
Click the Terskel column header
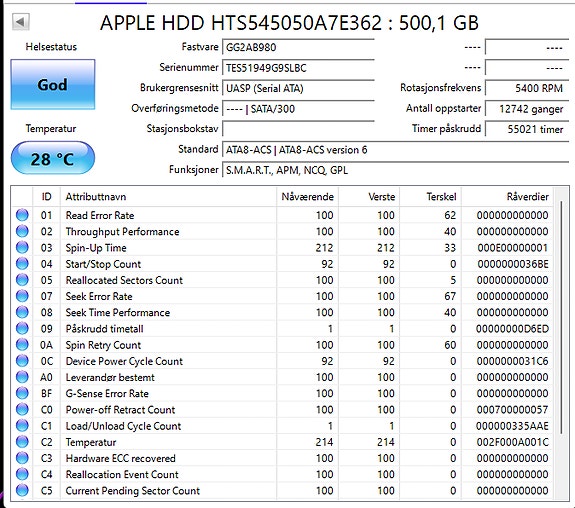pos(431,197)
